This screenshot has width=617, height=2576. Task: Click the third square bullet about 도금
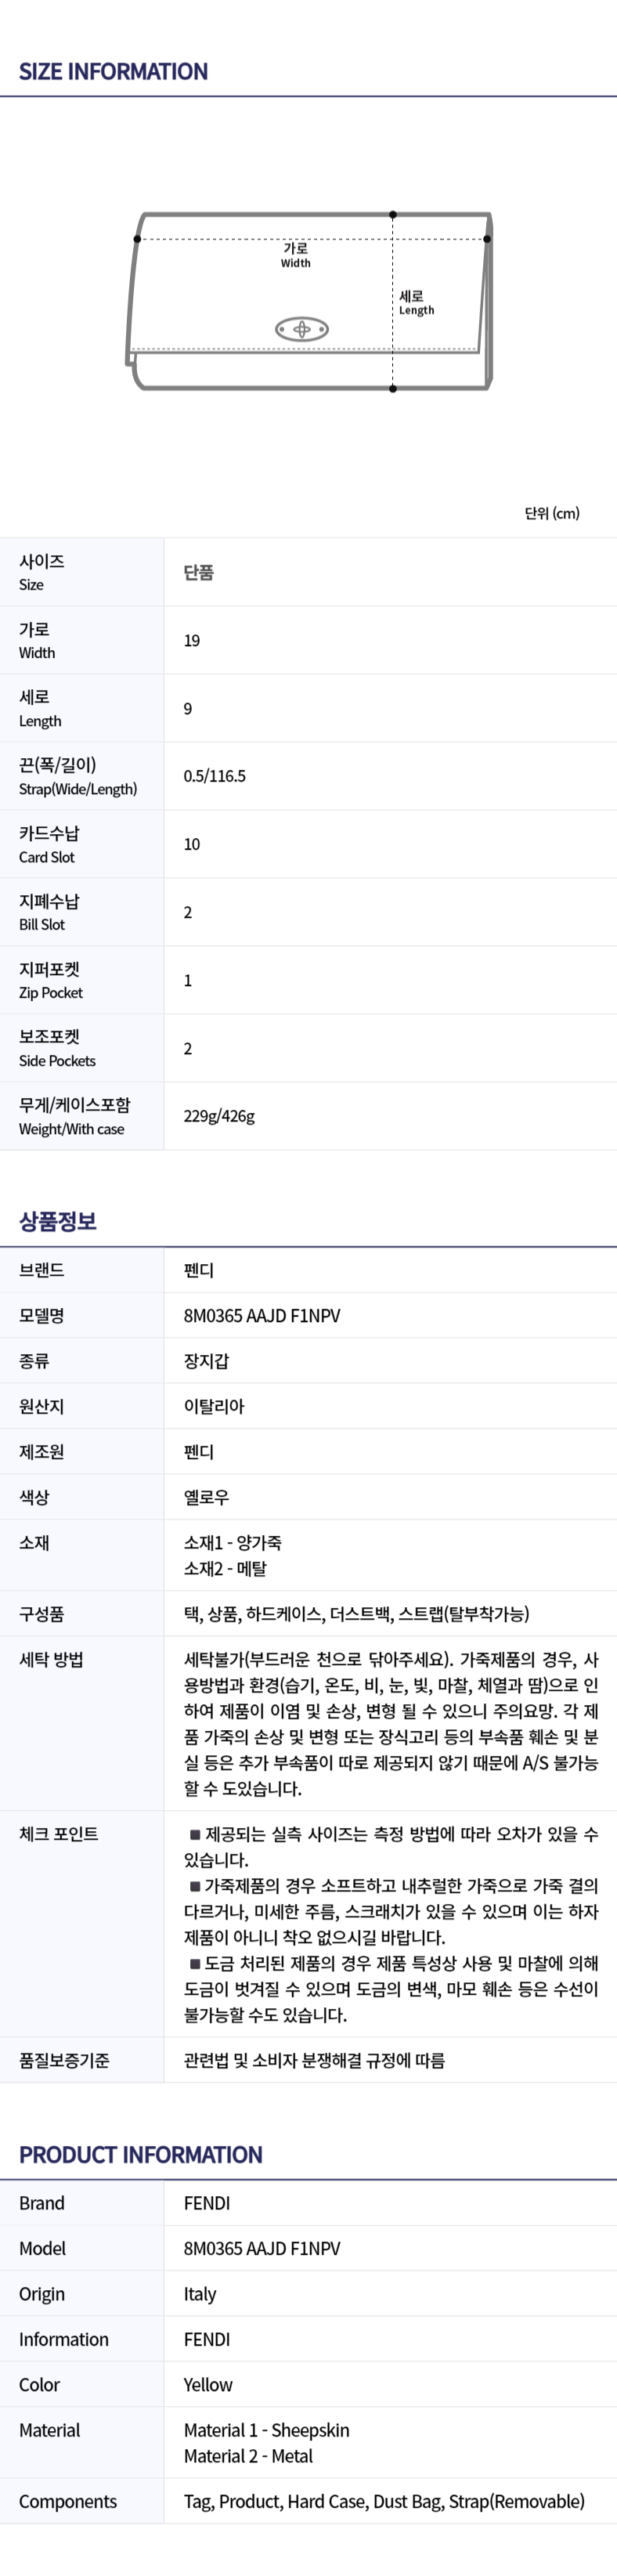tap(195, 1963)
